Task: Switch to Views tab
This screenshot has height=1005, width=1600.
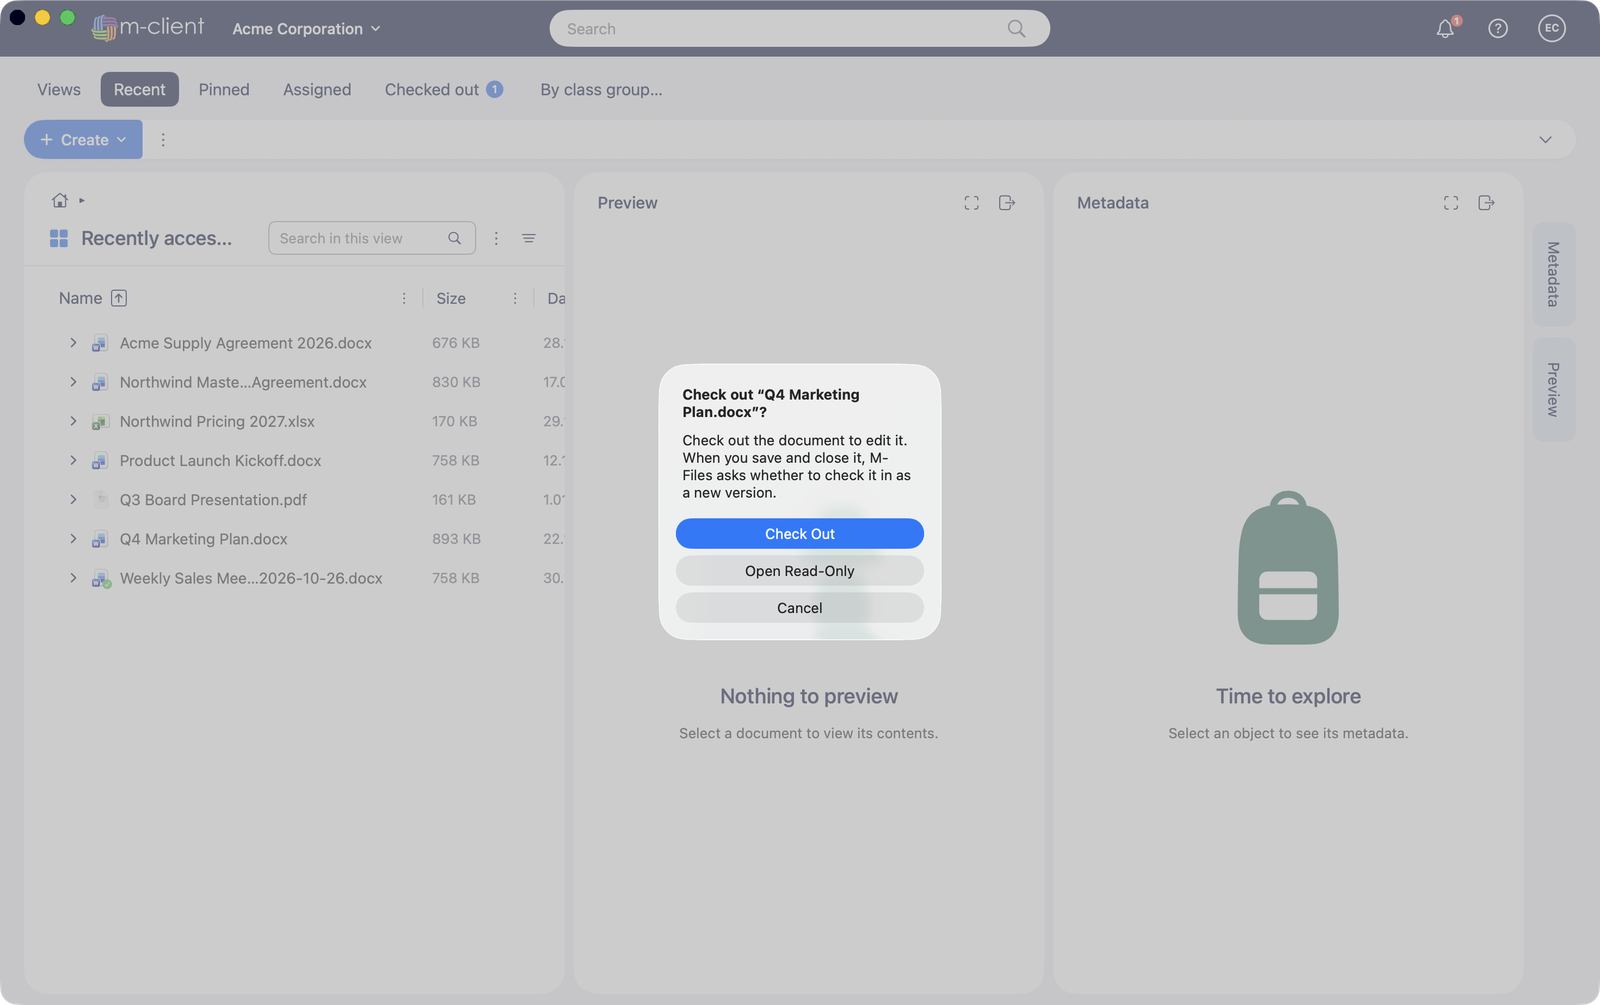Action: (59, 89)
